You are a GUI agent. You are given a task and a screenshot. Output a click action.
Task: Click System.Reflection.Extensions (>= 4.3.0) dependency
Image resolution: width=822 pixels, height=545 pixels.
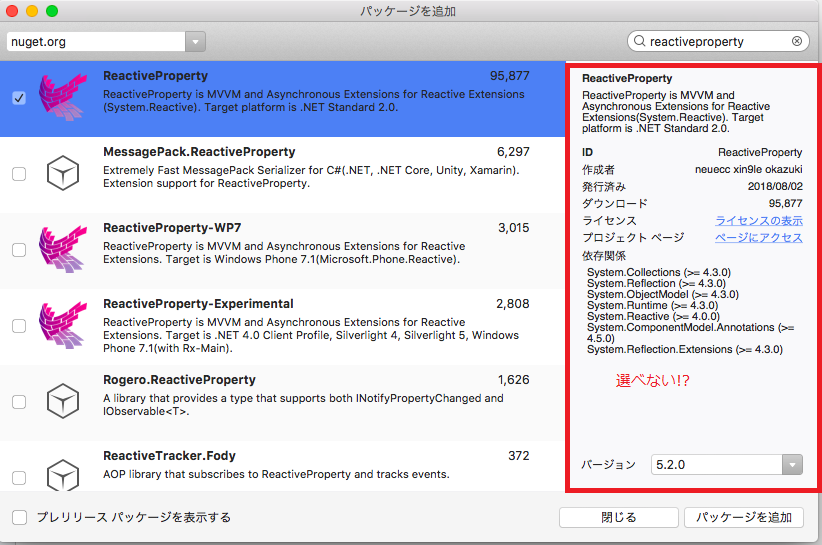click(x=685, y=350)
